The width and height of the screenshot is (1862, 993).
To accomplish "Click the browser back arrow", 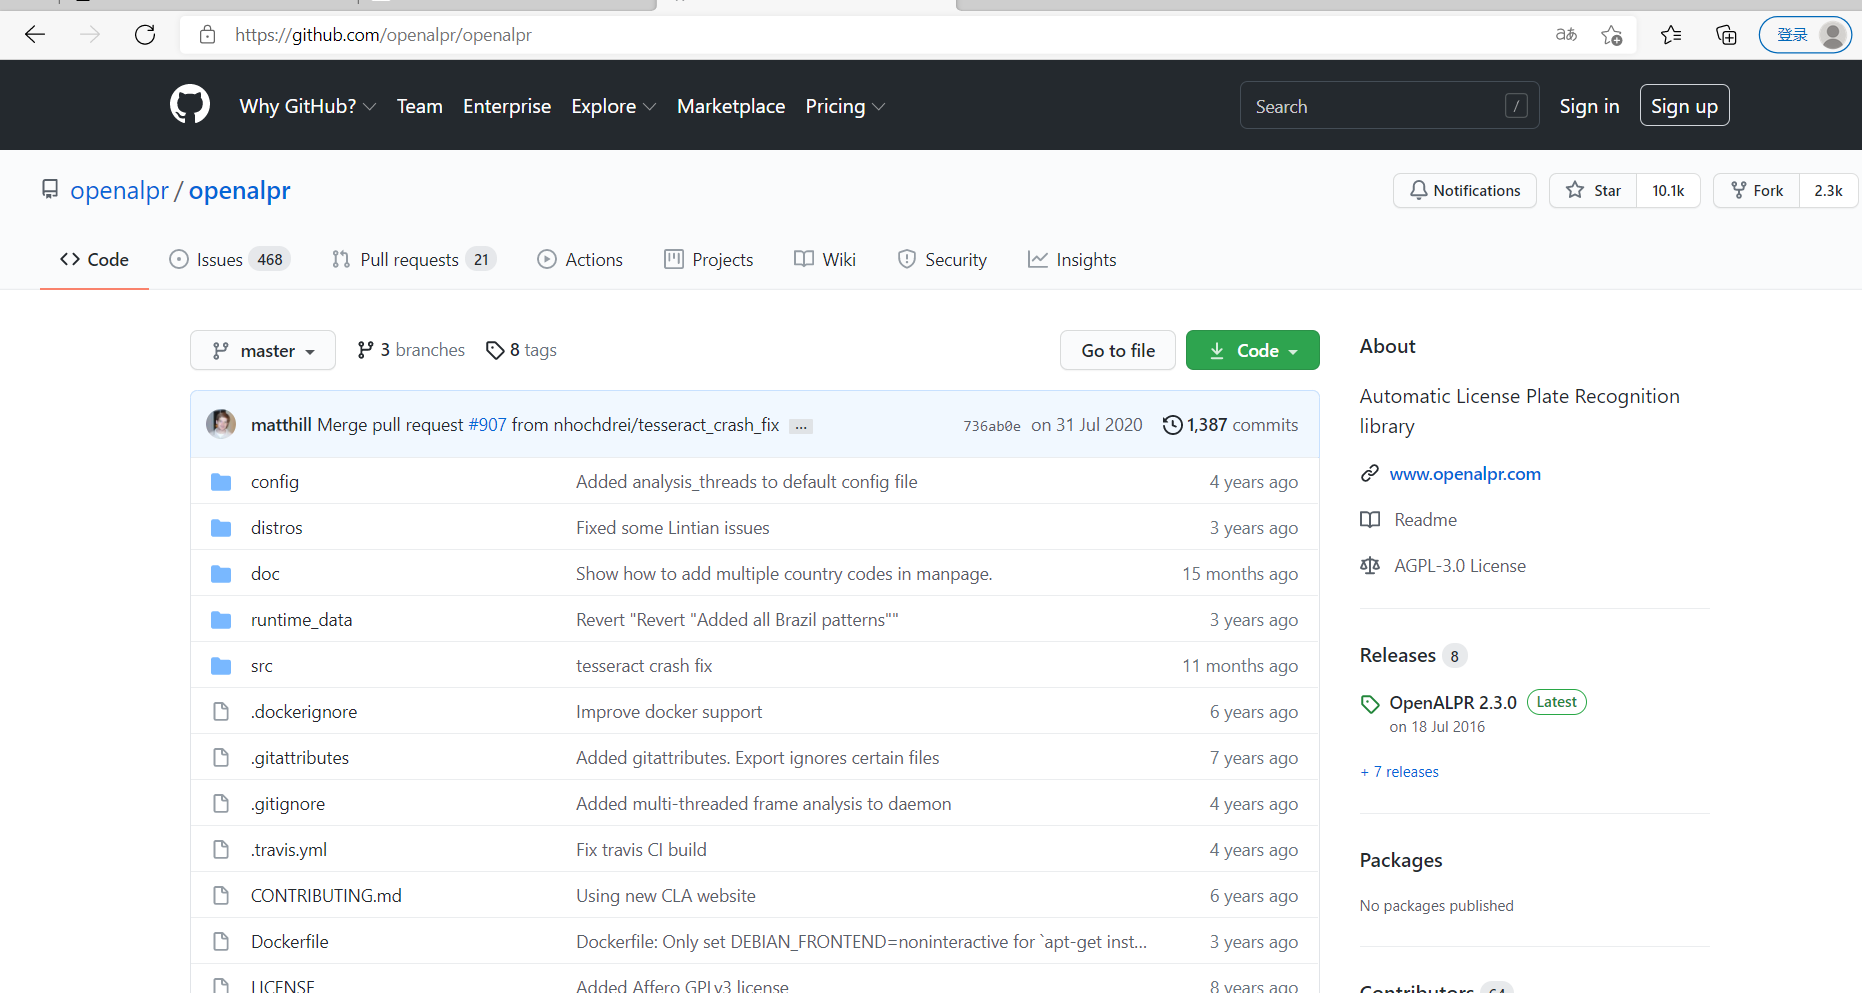I will [35, 35].
